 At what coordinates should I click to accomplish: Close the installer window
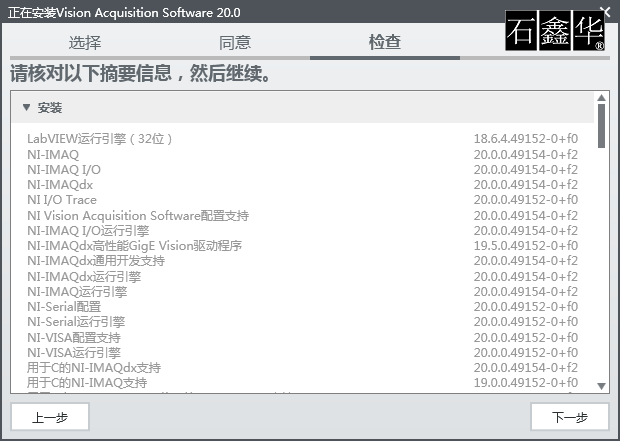pos(607,11)
